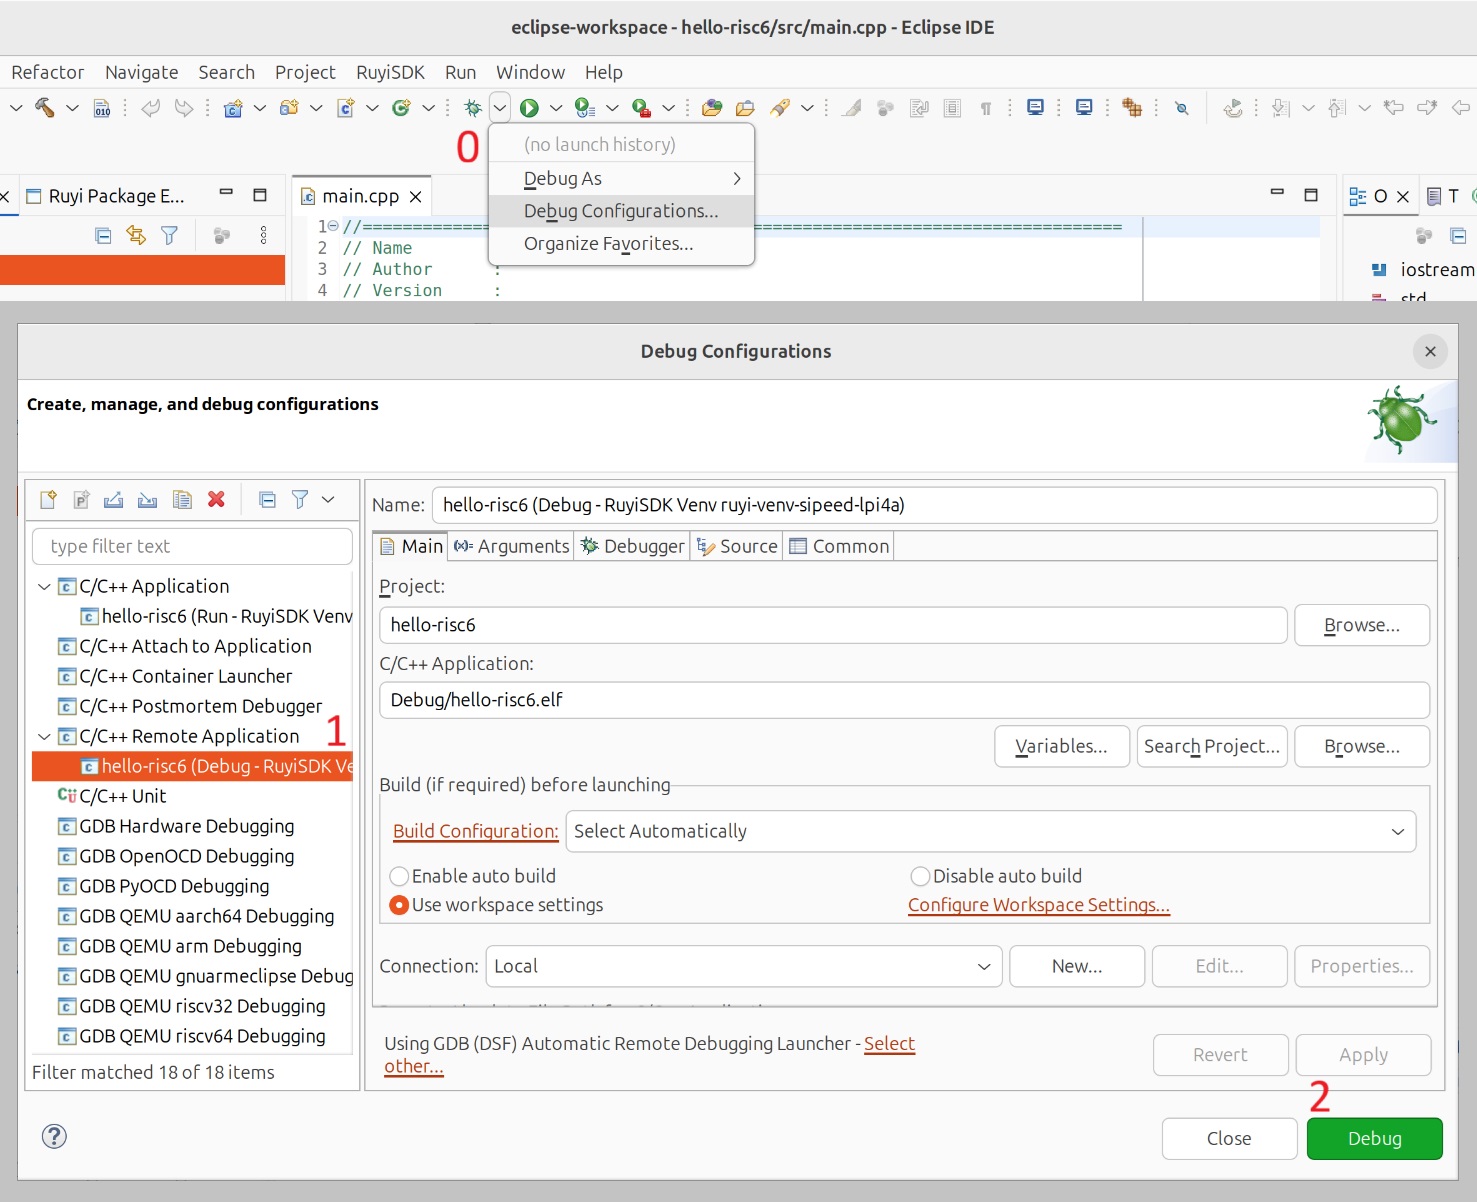Click the green bug Debug toolbar icon

(x=473, y=108)
